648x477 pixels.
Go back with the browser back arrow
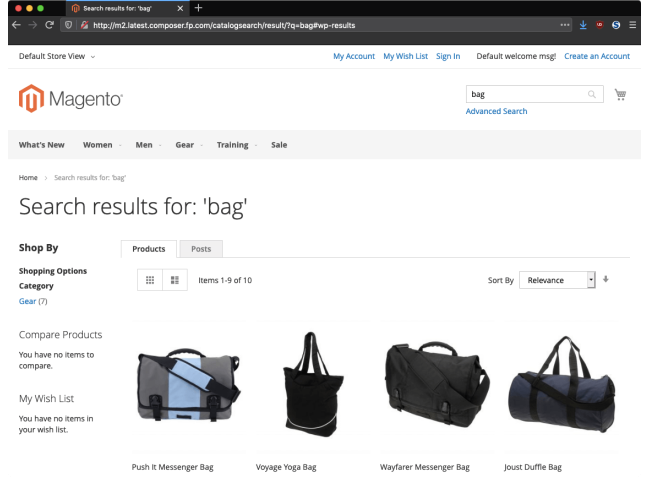pyautogui.click(x=17, y=25)
